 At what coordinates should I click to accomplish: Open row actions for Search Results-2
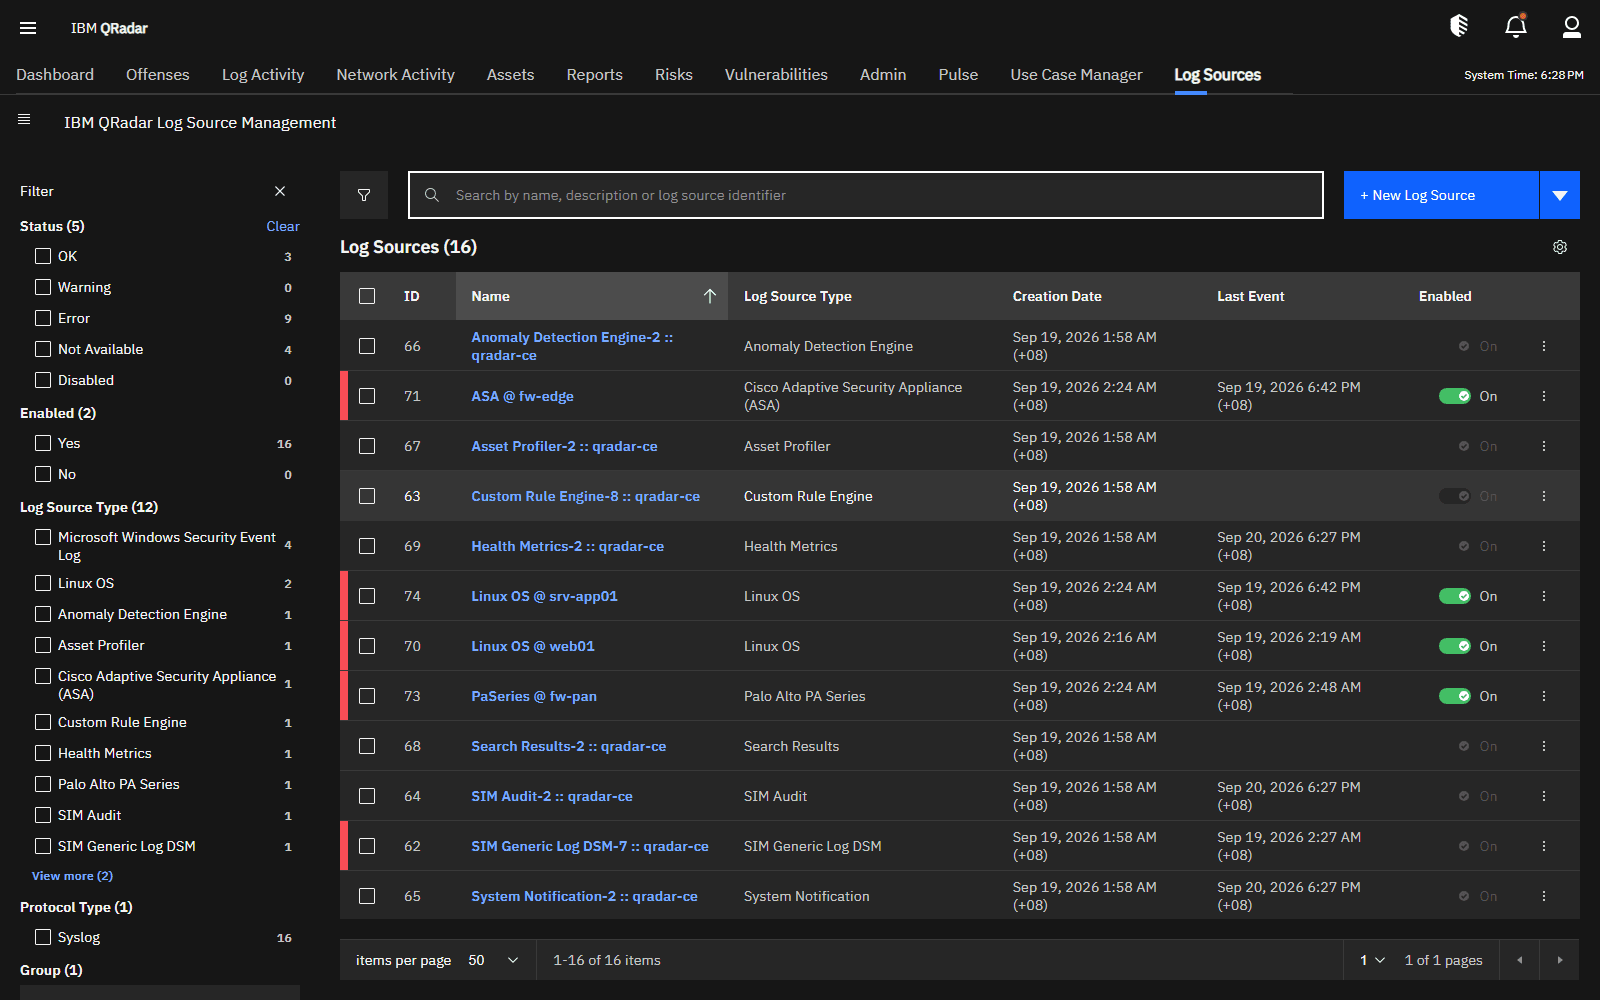tap(1544, 746)
